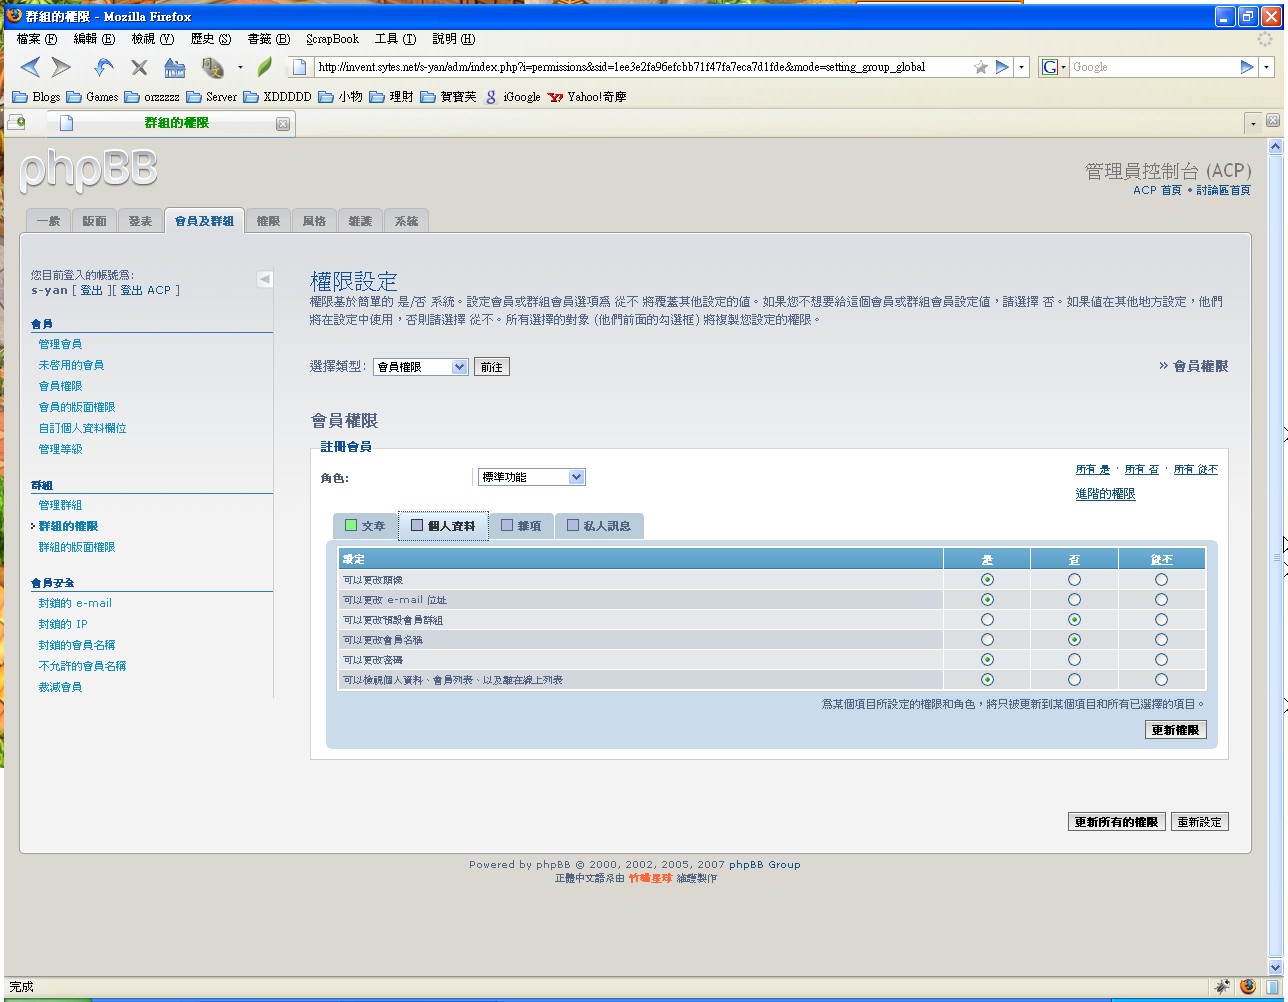This screenshot has width=1288, height=1002.
Task: Open the browser Home page icon
Action: click(x=175, y=67)
